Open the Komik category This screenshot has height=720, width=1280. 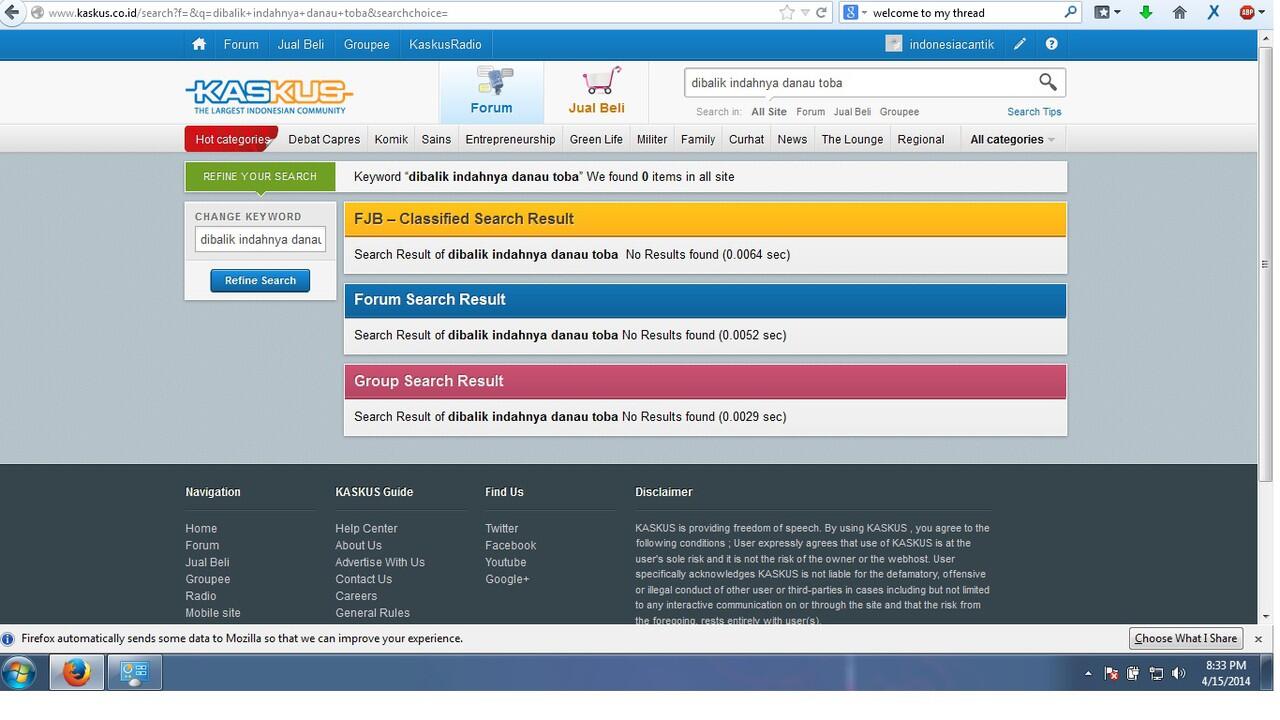coord(391,139)
